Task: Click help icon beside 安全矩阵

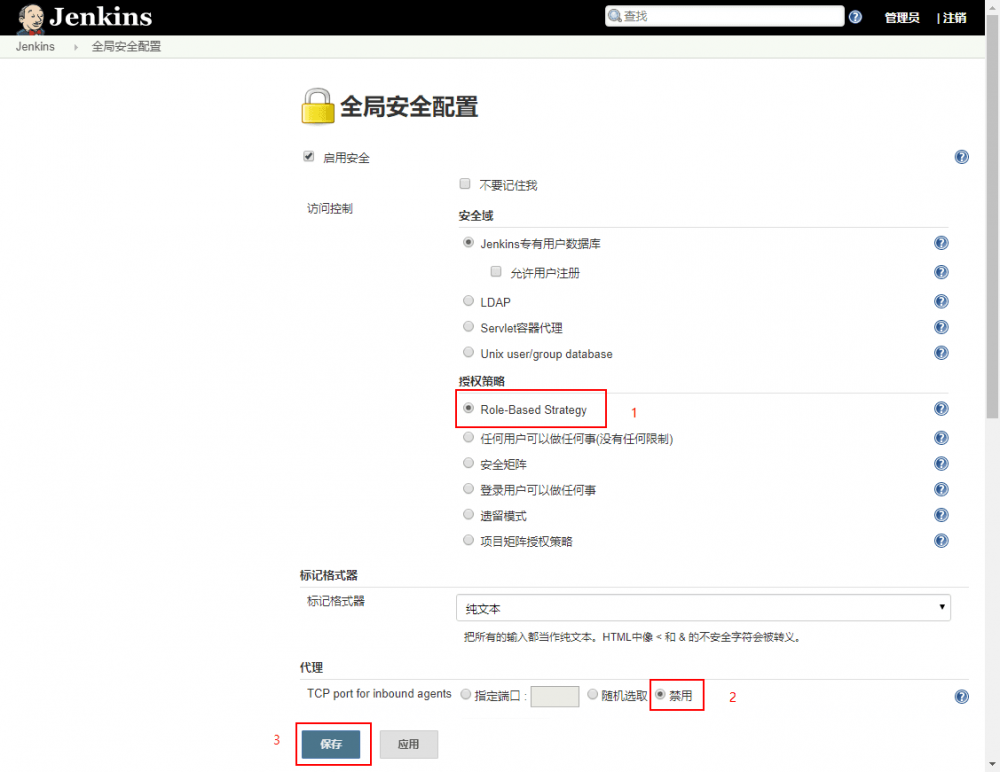Action: [x=941, y=463]
